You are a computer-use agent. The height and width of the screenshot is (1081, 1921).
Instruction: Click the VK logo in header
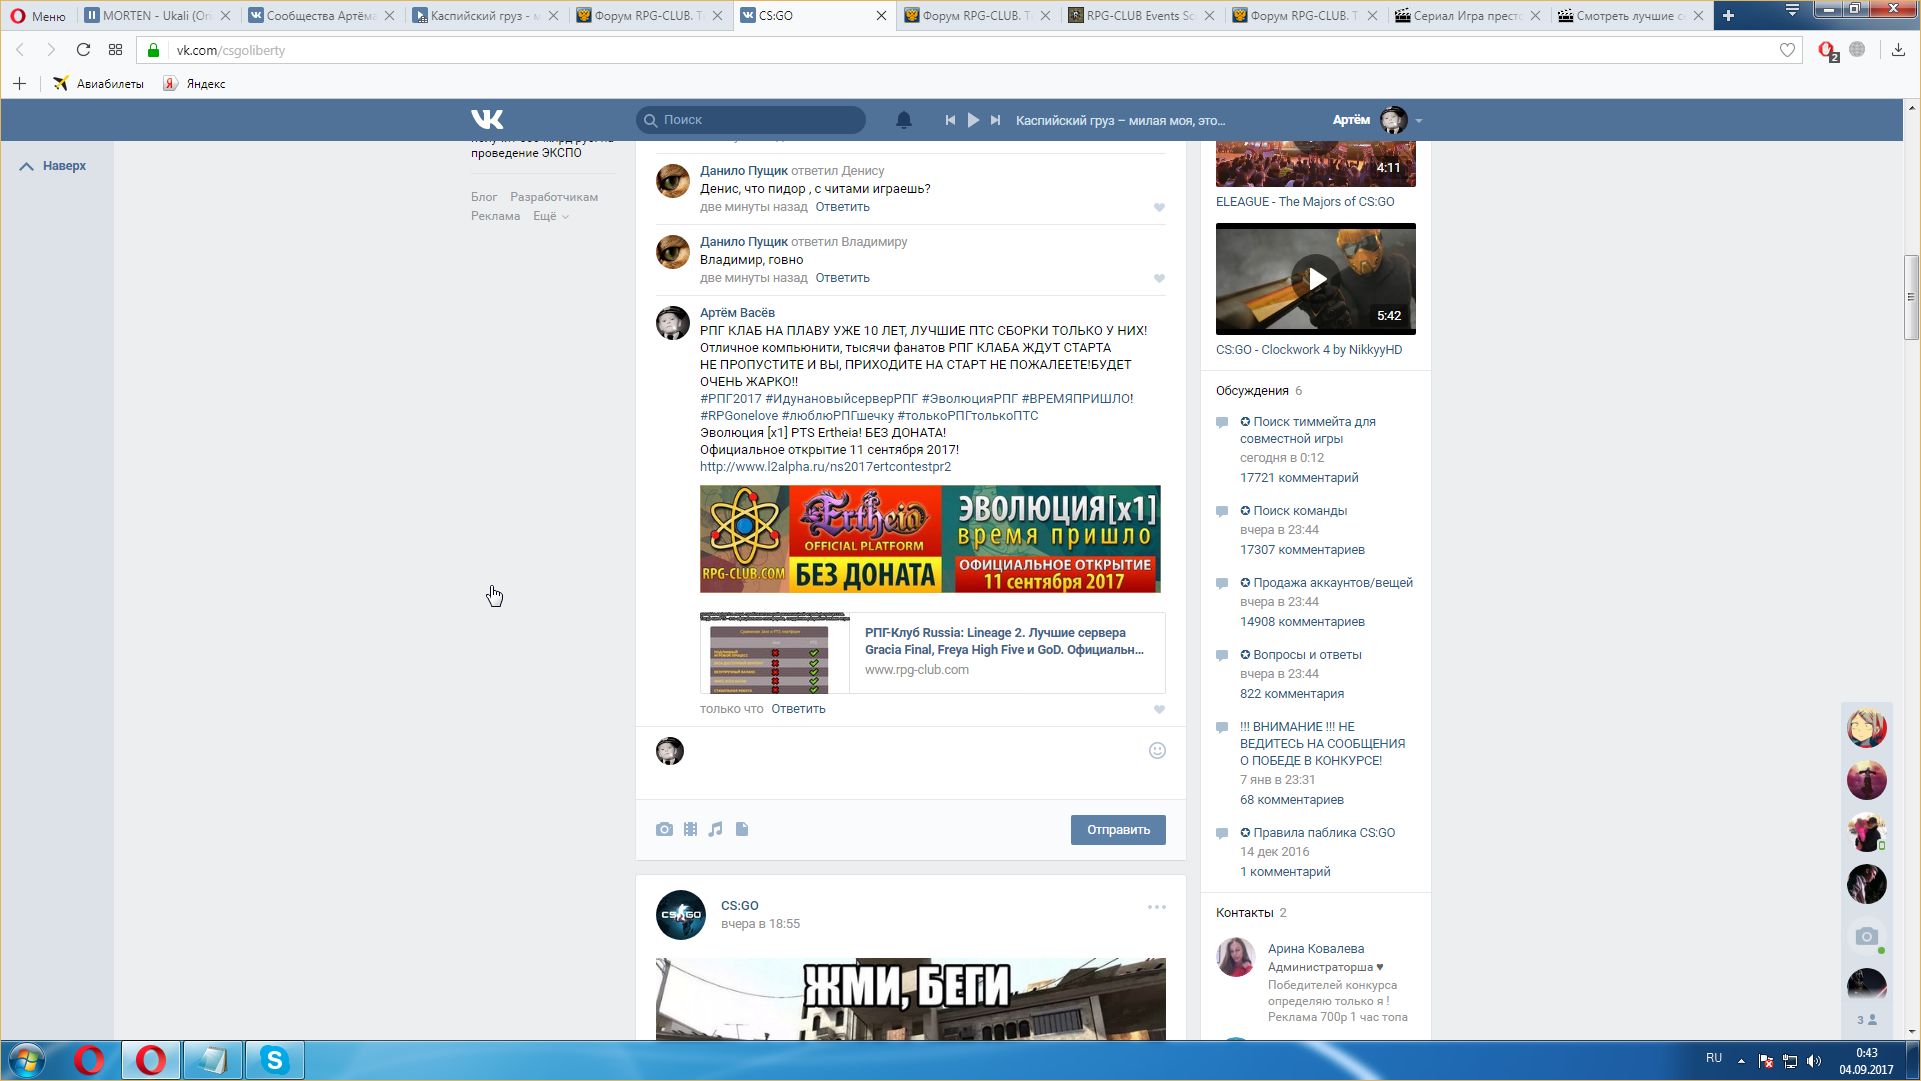[487, 120]
